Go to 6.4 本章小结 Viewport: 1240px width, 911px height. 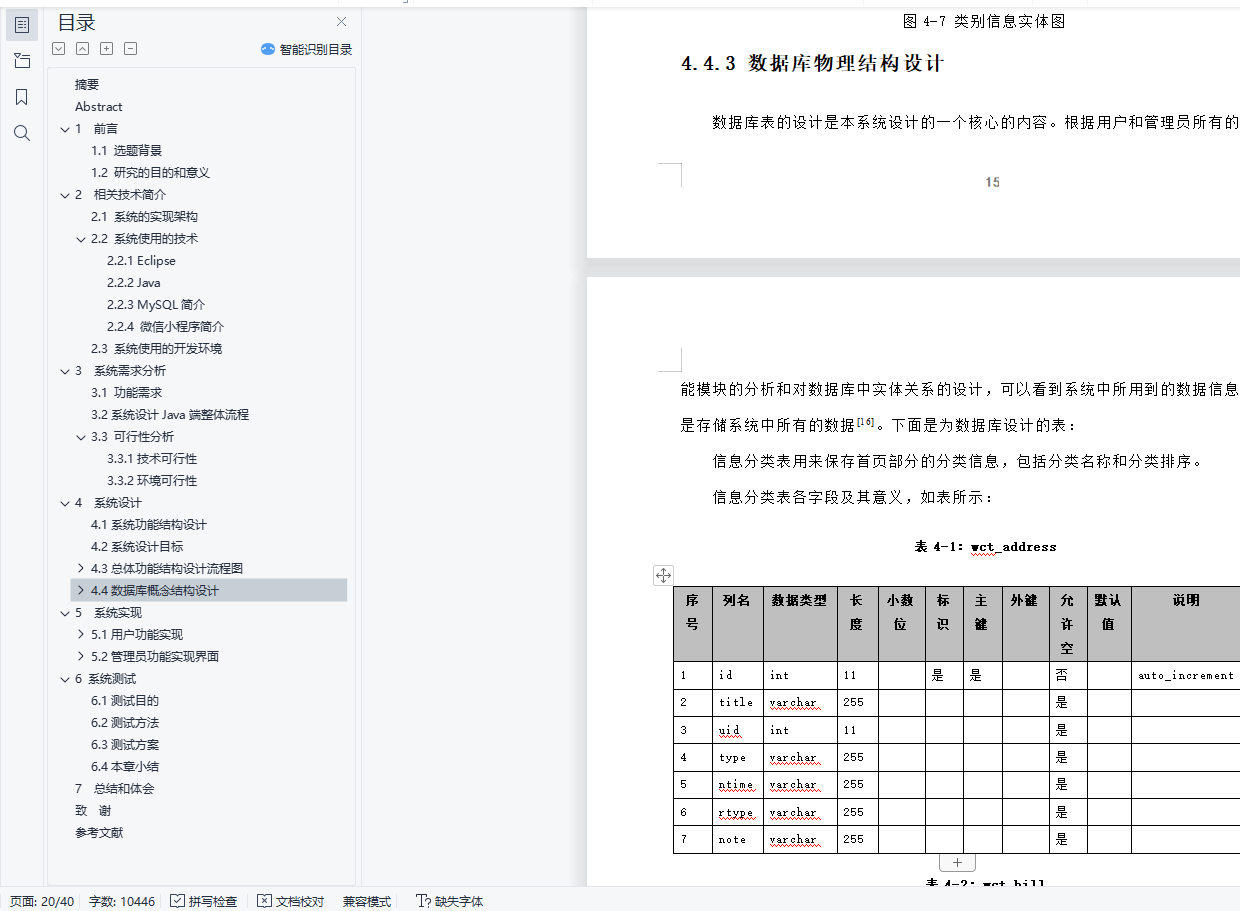click(x=124, y=767)
